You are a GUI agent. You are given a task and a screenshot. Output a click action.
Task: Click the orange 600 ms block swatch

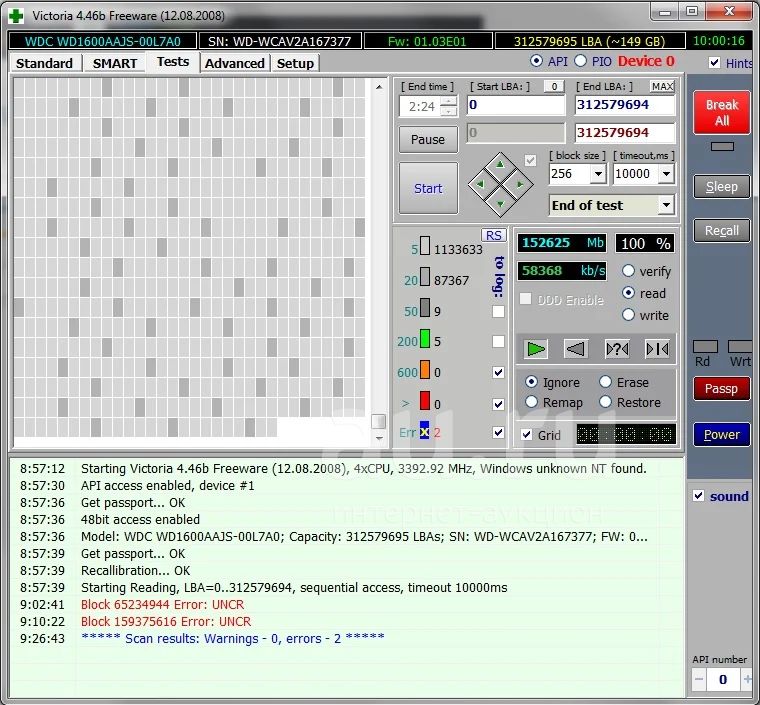425,370
